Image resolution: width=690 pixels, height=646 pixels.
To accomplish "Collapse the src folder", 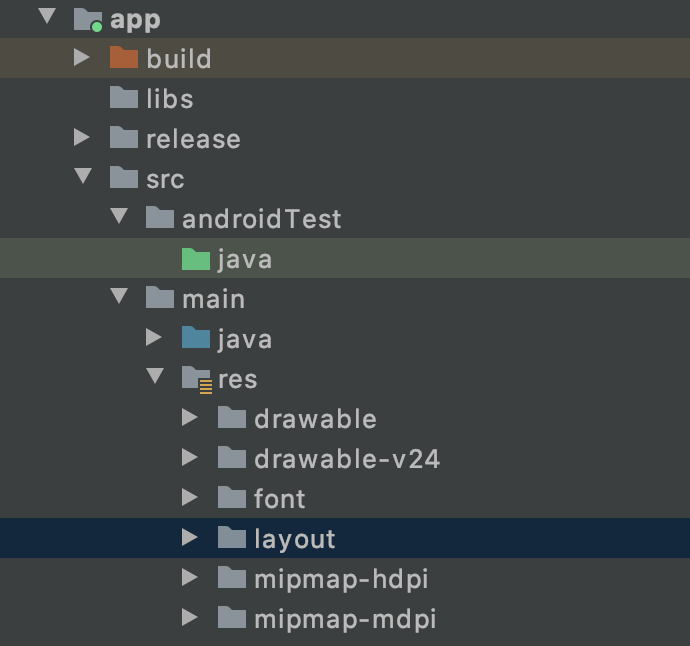I will (x=83, y=176).
